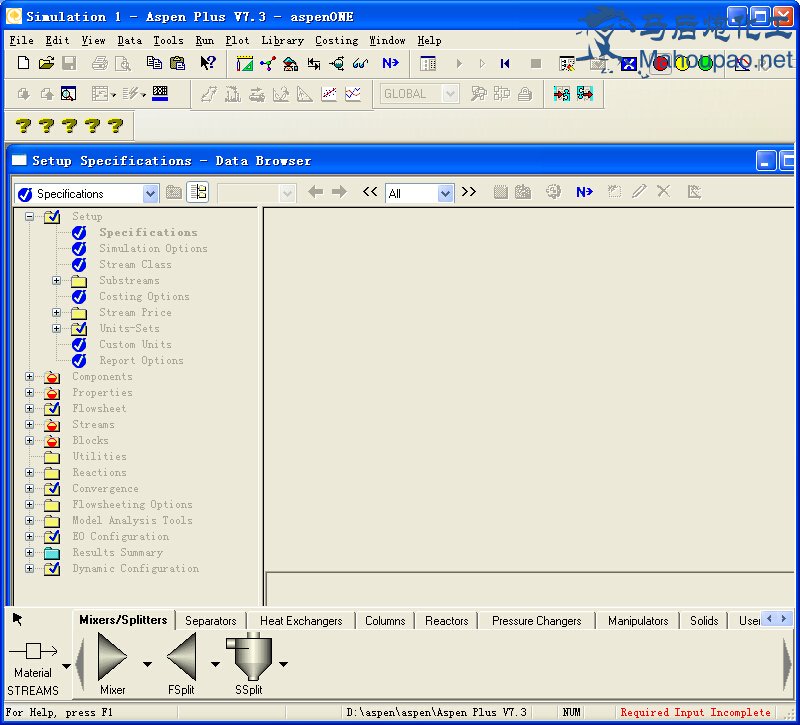
Task: Toggle the Data Browser tree view button
Action: [x=198, y=192]
